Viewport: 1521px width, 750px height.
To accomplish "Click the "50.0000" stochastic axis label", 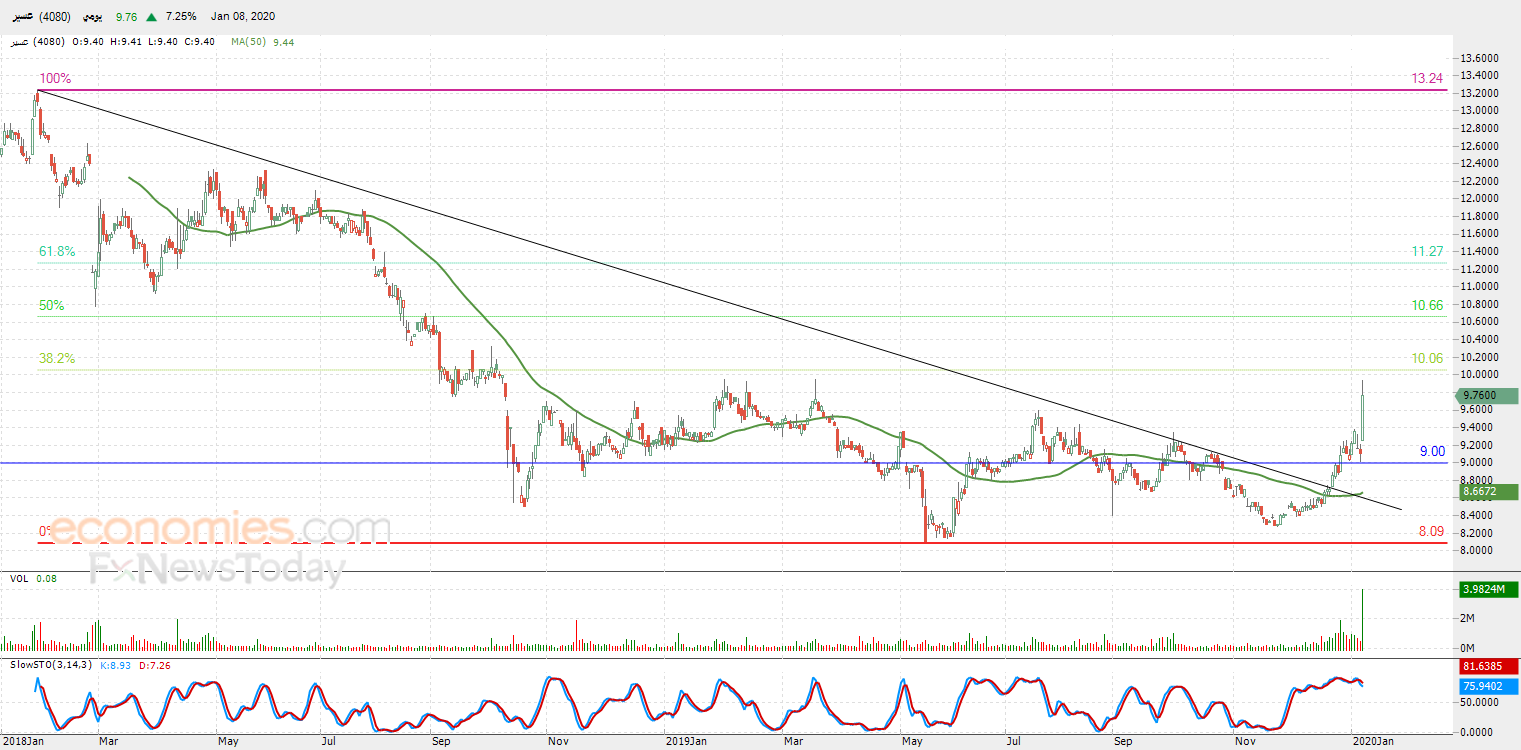I will [1478, 704].
